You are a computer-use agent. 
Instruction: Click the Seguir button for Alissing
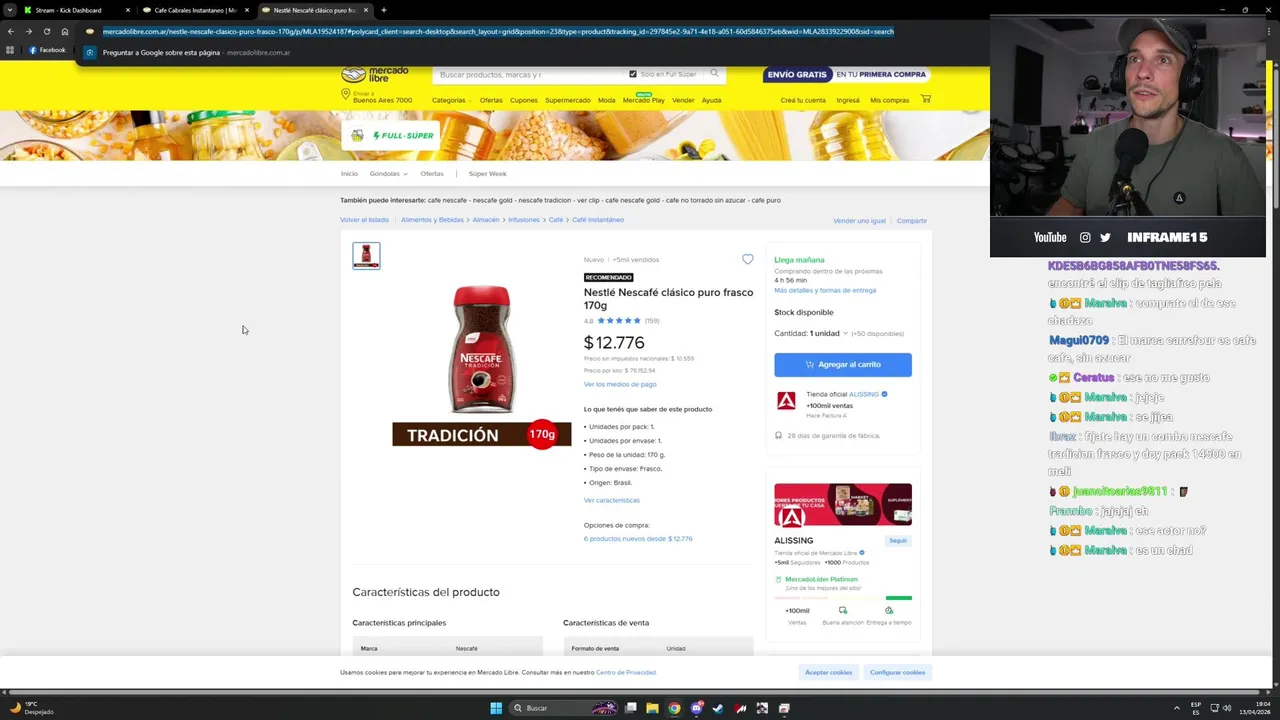click(898, 541)
